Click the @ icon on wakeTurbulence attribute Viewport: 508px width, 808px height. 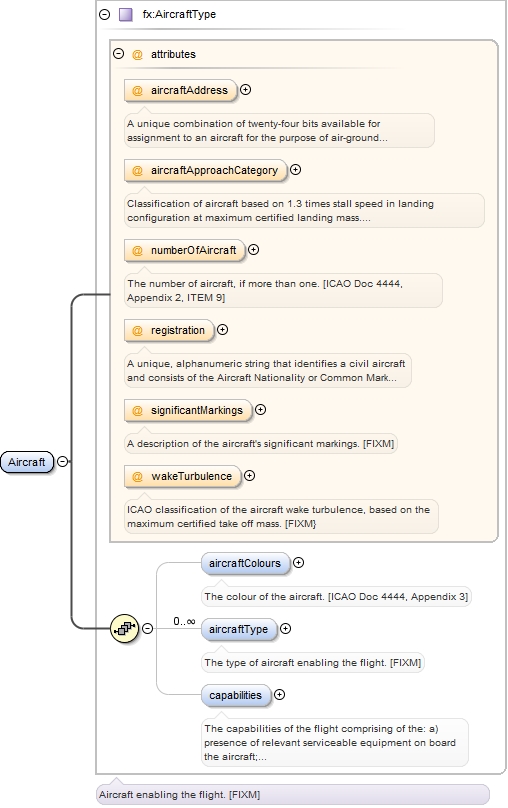click(x=137, y=477)
